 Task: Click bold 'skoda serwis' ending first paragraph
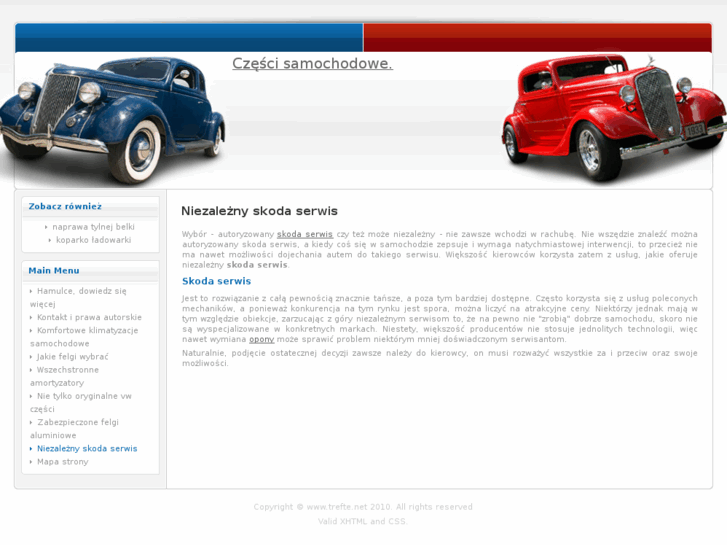coord(257,265)
